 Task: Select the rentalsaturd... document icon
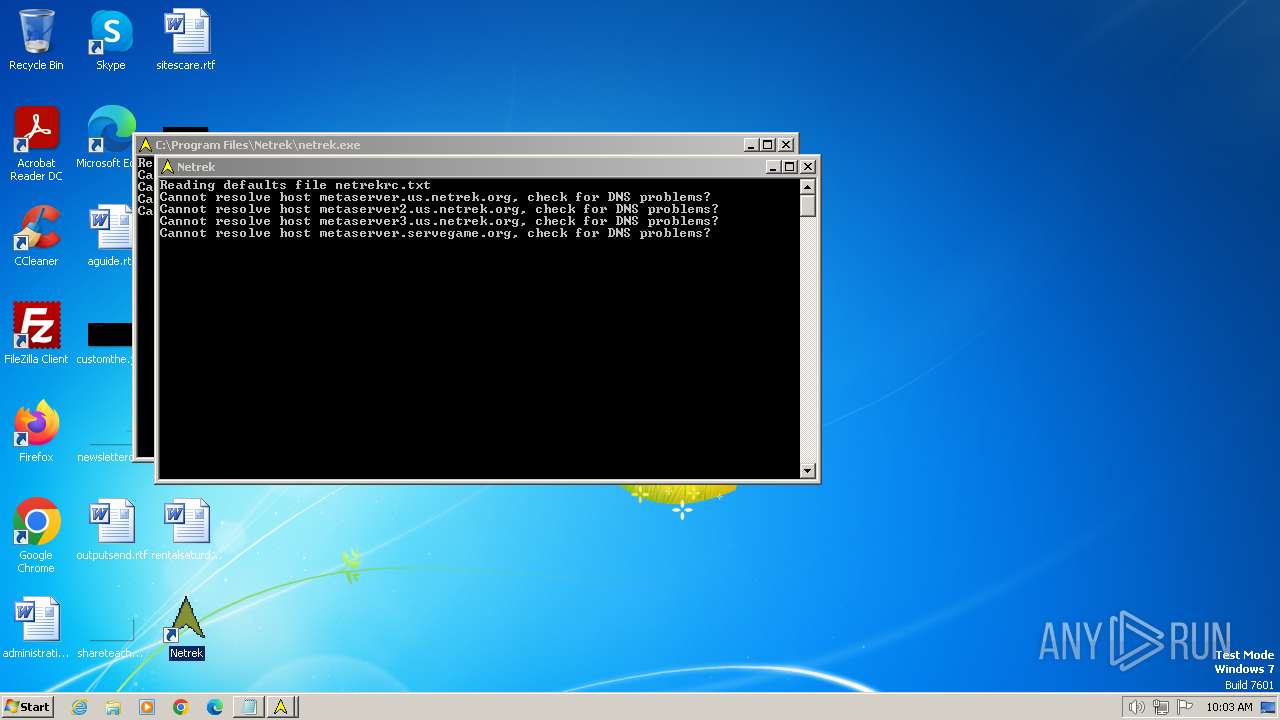(185, 530)
